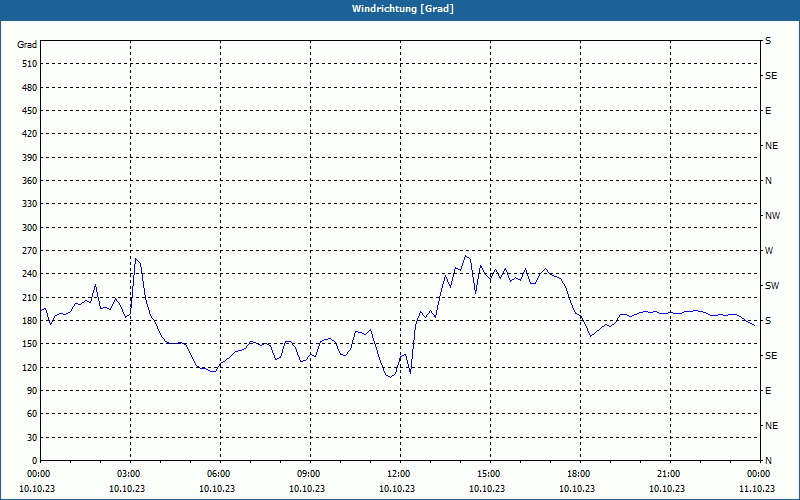800x500 pixels.
Task: Select the 480 degree axis label
Action: 30,88
